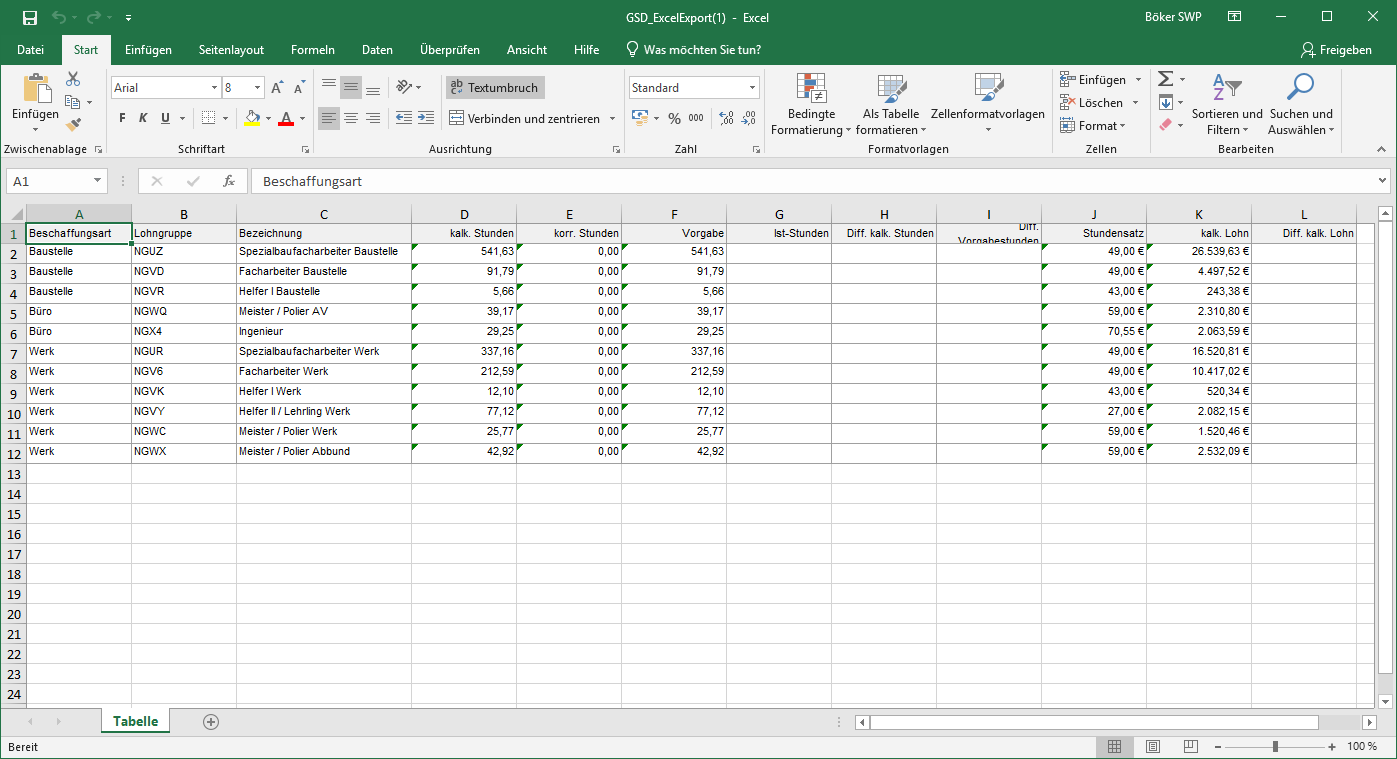
Task: Apply percent number format
Action: pyautogui.click(x=674, y=118)
